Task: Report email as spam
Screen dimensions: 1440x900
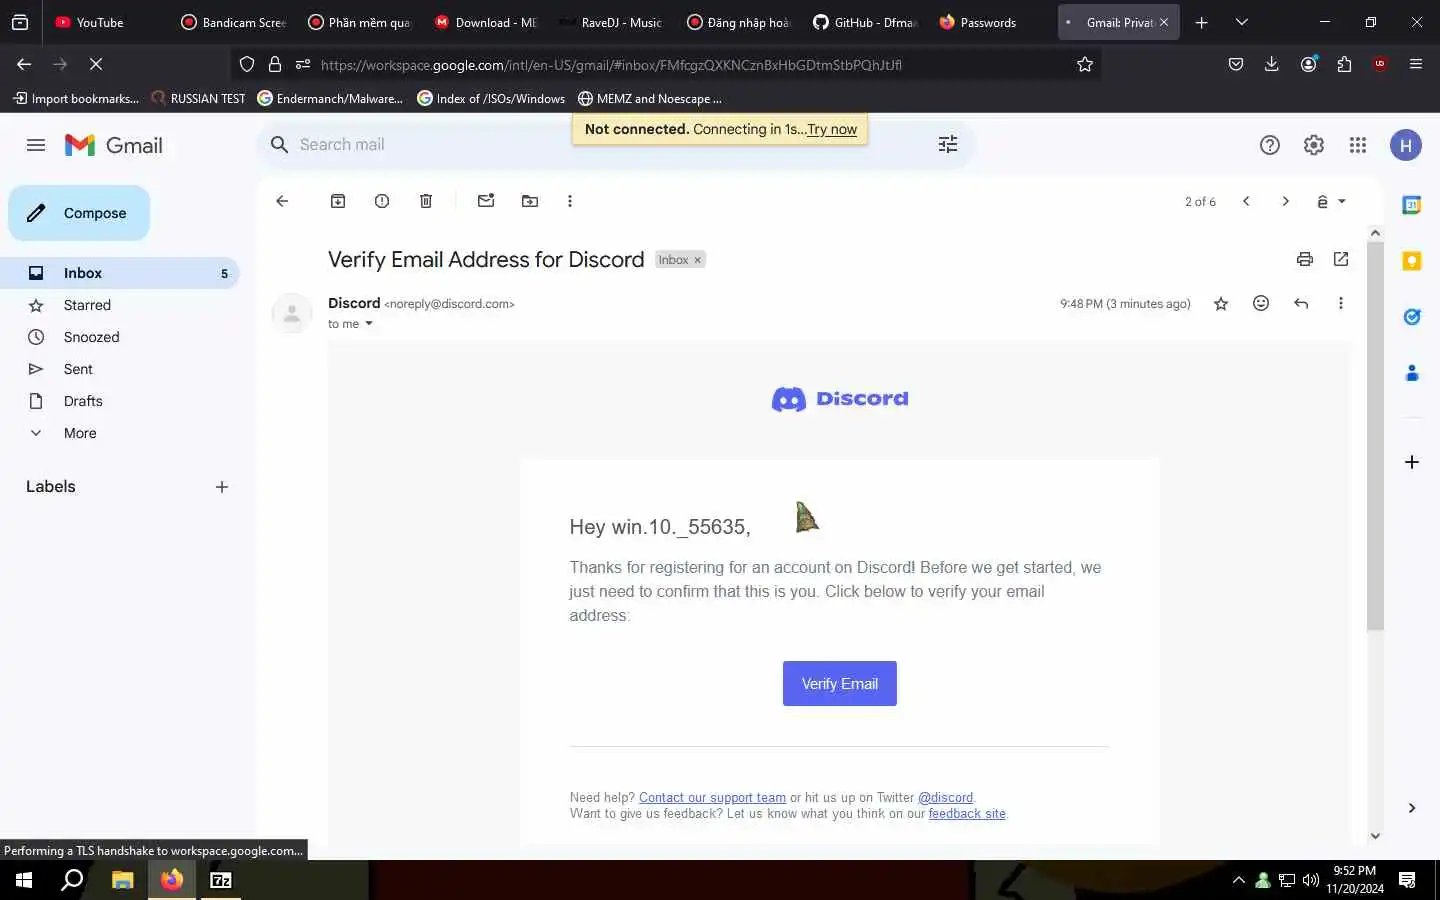Action: coord(382,201)
